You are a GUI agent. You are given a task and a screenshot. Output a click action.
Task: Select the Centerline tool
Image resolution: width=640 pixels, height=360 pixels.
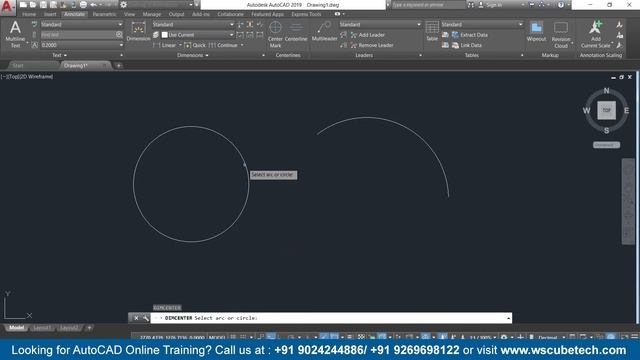pyautogui.click(x=296, y=32)
